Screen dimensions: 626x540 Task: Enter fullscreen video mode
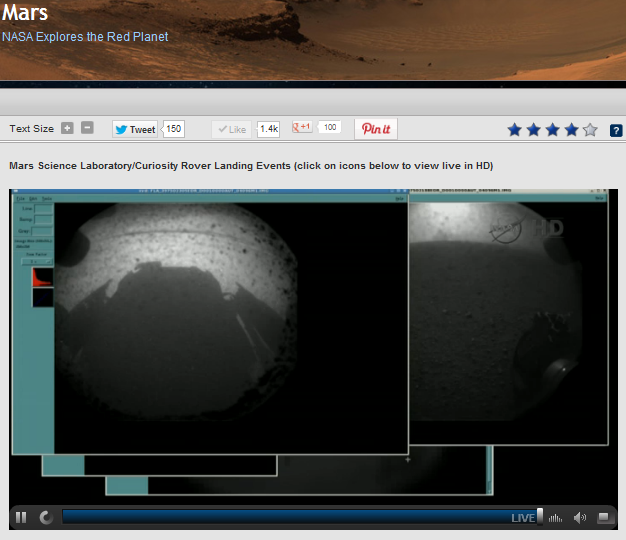coord(604,518)
